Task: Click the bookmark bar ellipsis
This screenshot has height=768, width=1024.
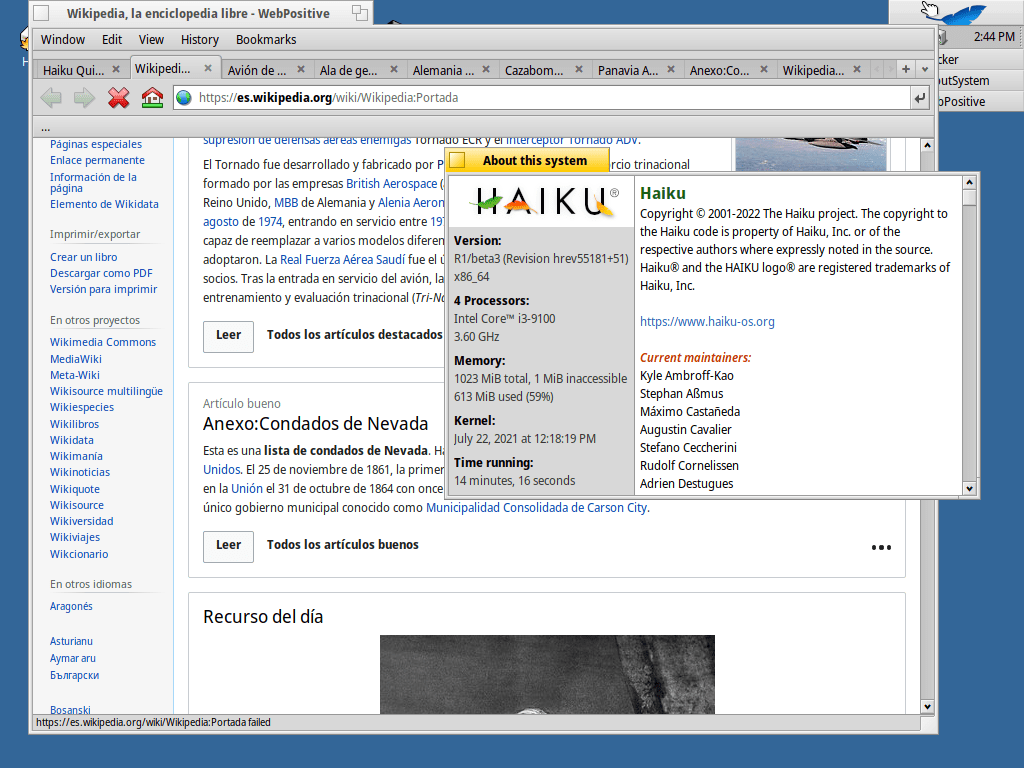Action: [x=46, y=127]
